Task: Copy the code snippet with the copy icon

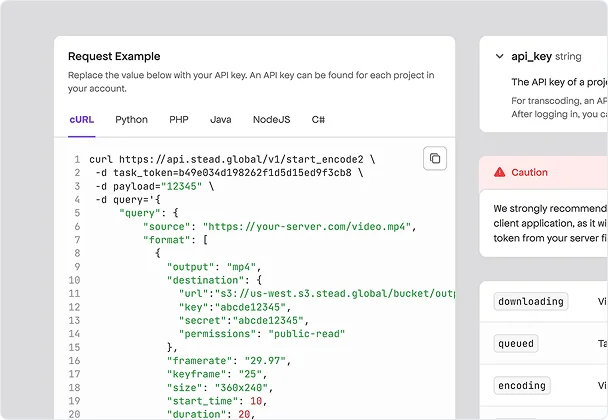Action: (434, 159)
